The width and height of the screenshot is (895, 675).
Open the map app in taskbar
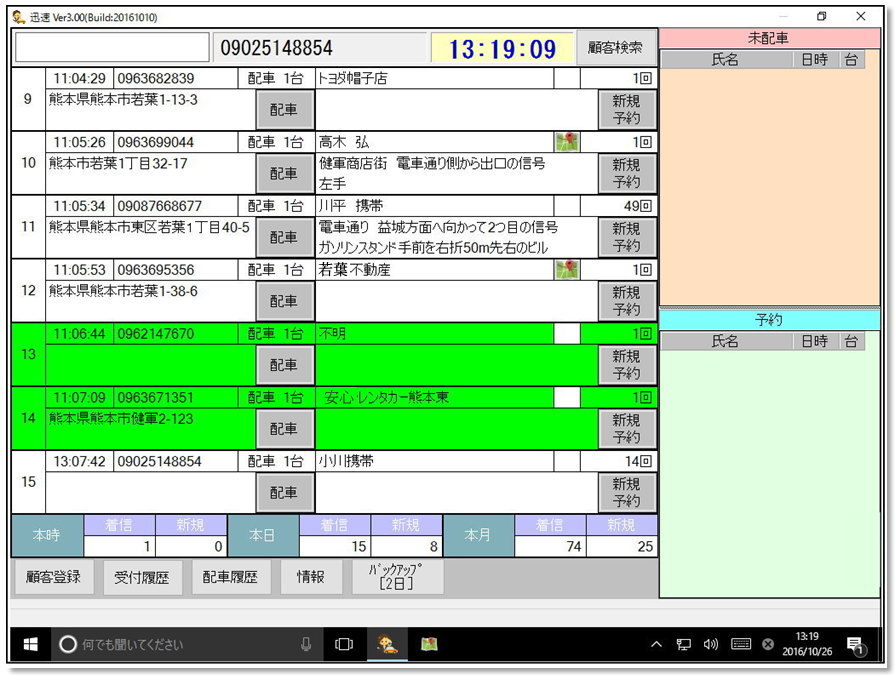429,645
